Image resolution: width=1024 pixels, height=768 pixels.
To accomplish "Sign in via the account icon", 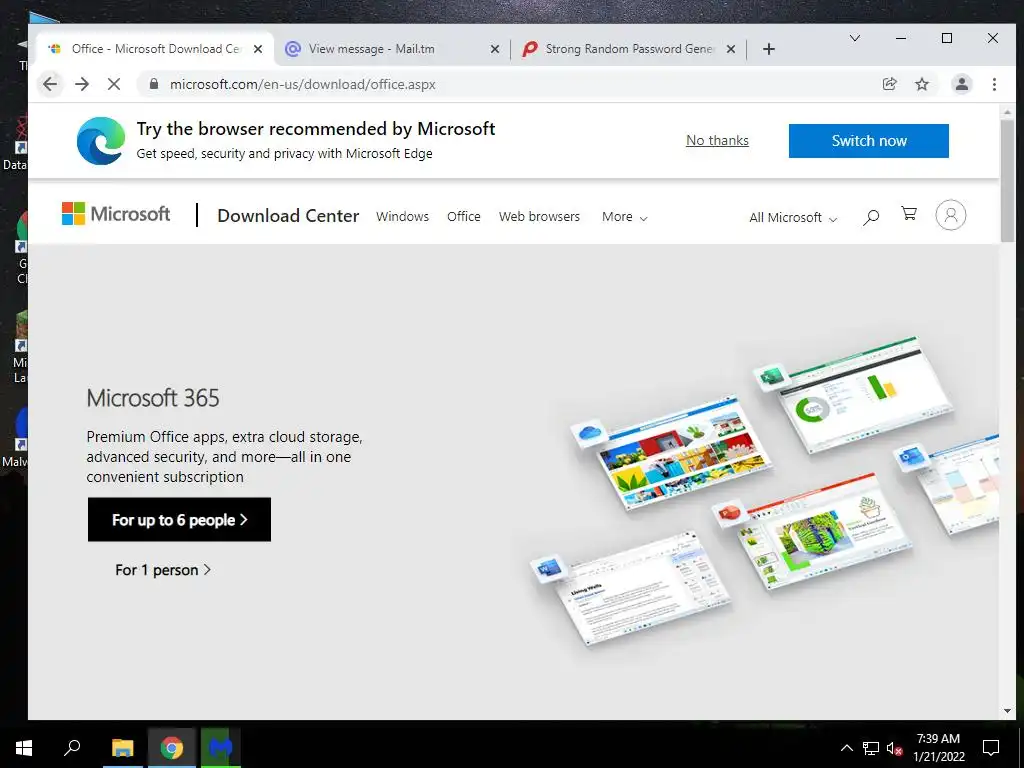I will pos(951,215).
